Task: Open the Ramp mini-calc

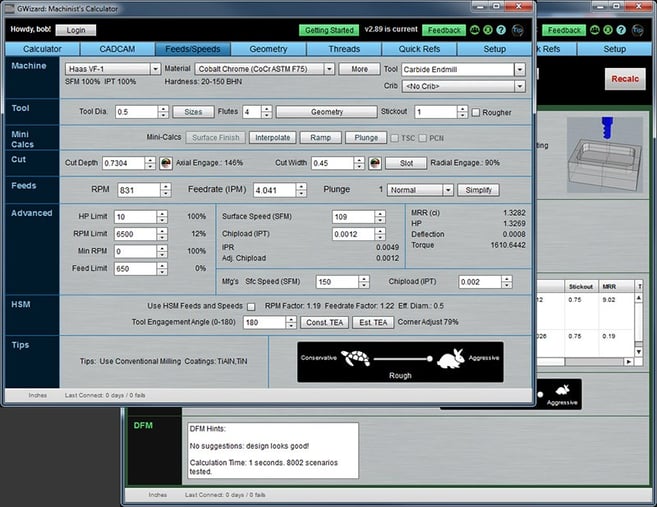Action: (x=321, y=138)
